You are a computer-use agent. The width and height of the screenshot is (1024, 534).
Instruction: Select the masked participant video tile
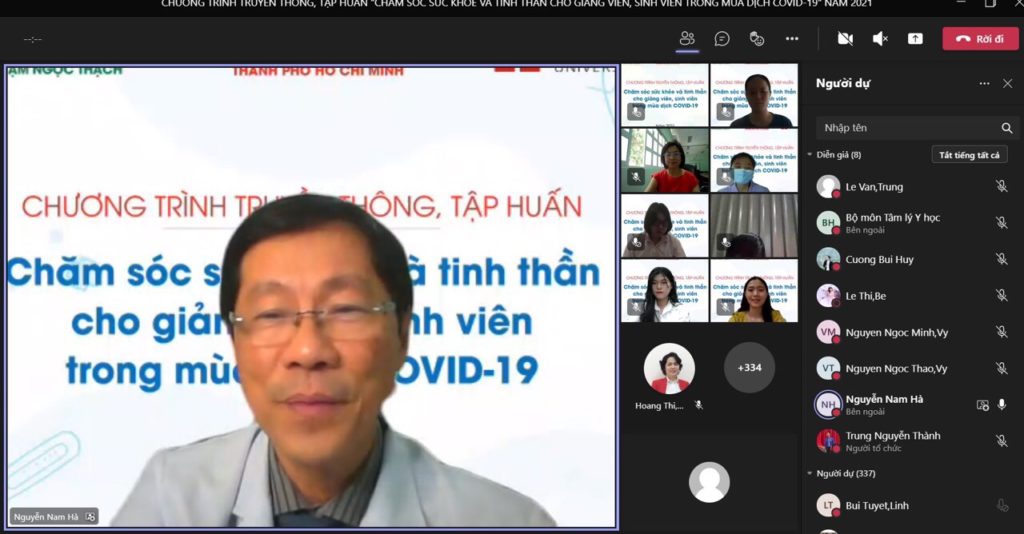point(754,161)
